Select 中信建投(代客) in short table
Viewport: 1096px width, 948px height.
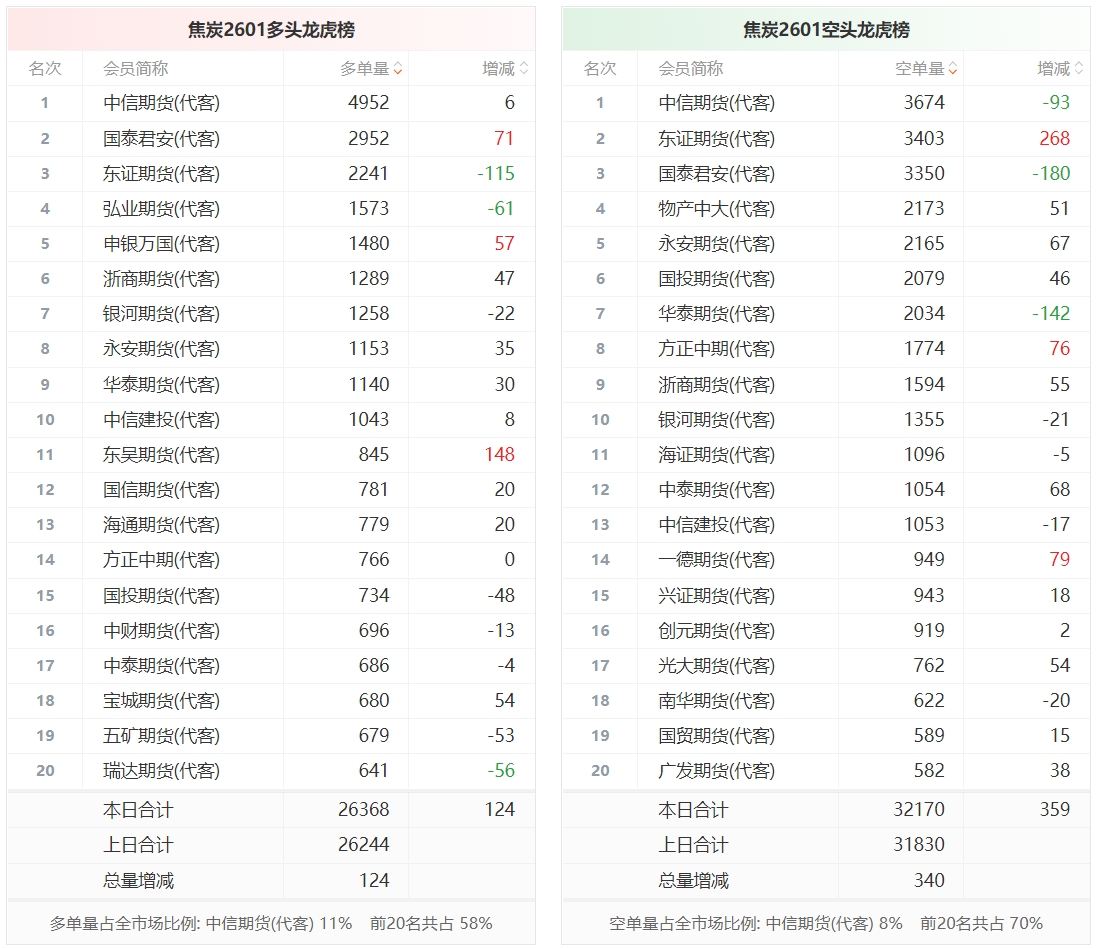click(x=716, y=524)
